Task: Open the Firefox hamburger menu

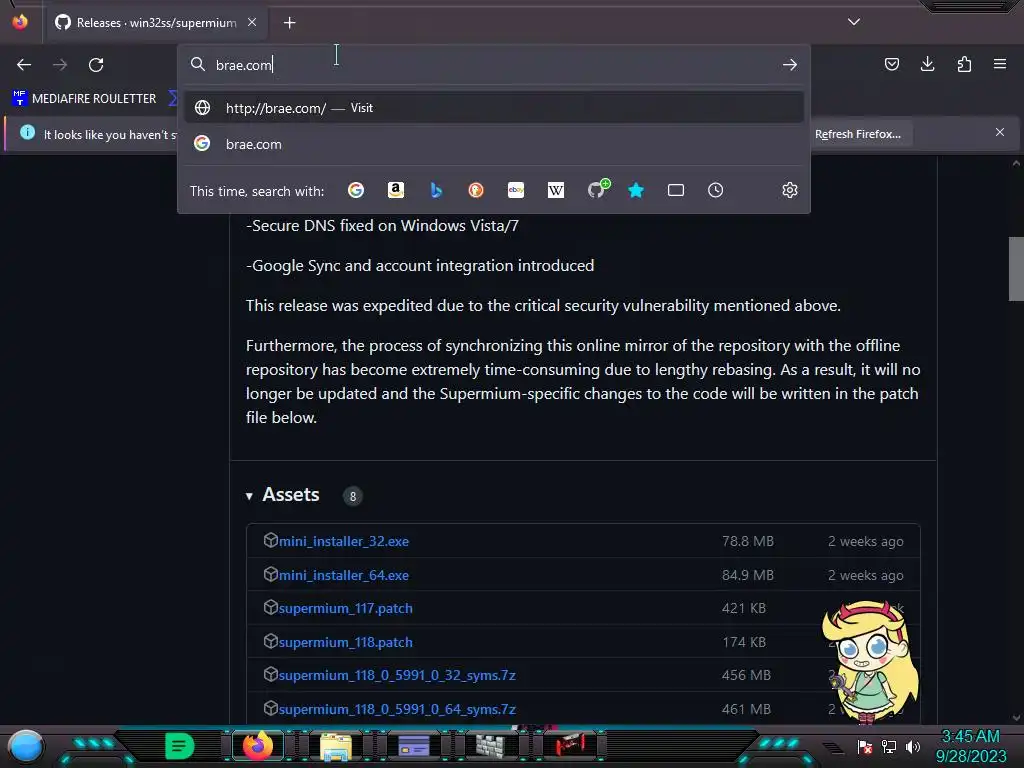Action: coord(1000,64)
